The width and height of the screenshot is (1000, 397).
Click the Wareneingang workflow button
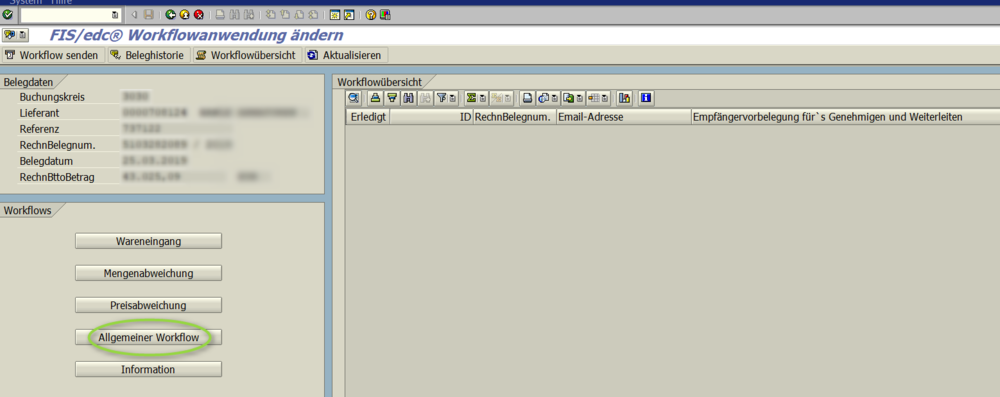[x=149, y=241]
